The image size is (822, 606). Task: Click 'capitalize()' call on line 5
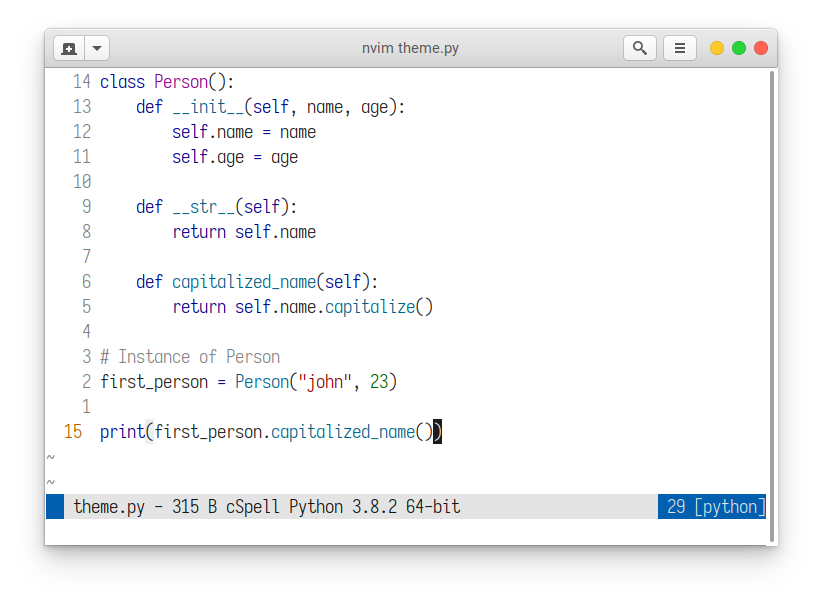(x=379, y=307)
